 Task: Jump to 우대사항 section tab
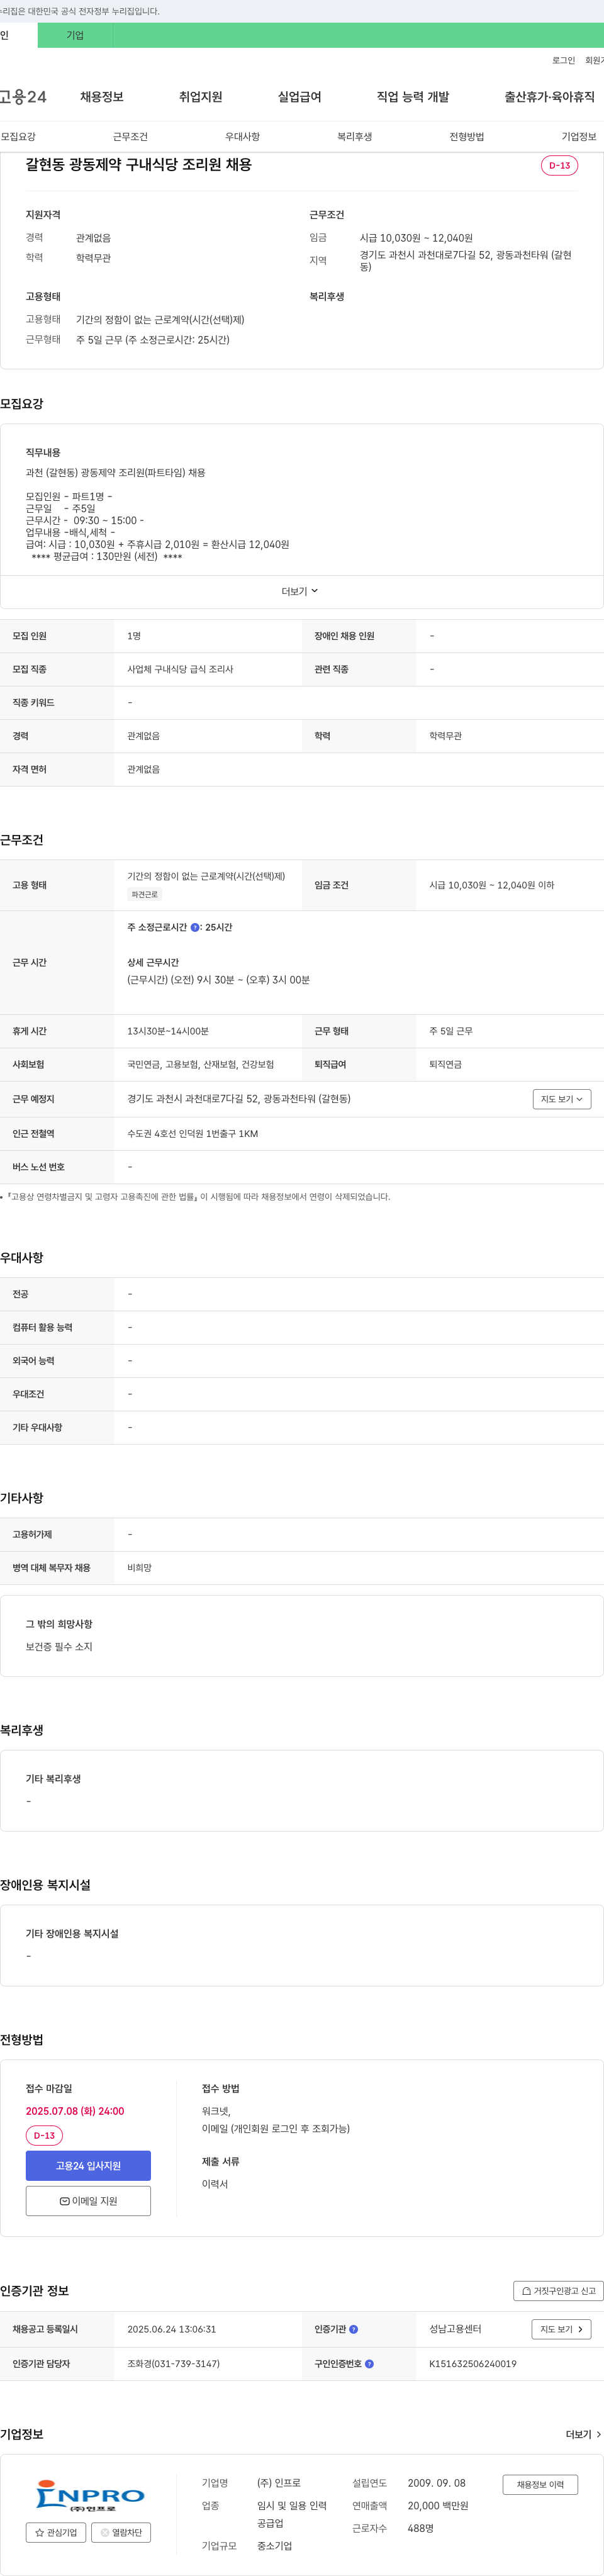242,137
